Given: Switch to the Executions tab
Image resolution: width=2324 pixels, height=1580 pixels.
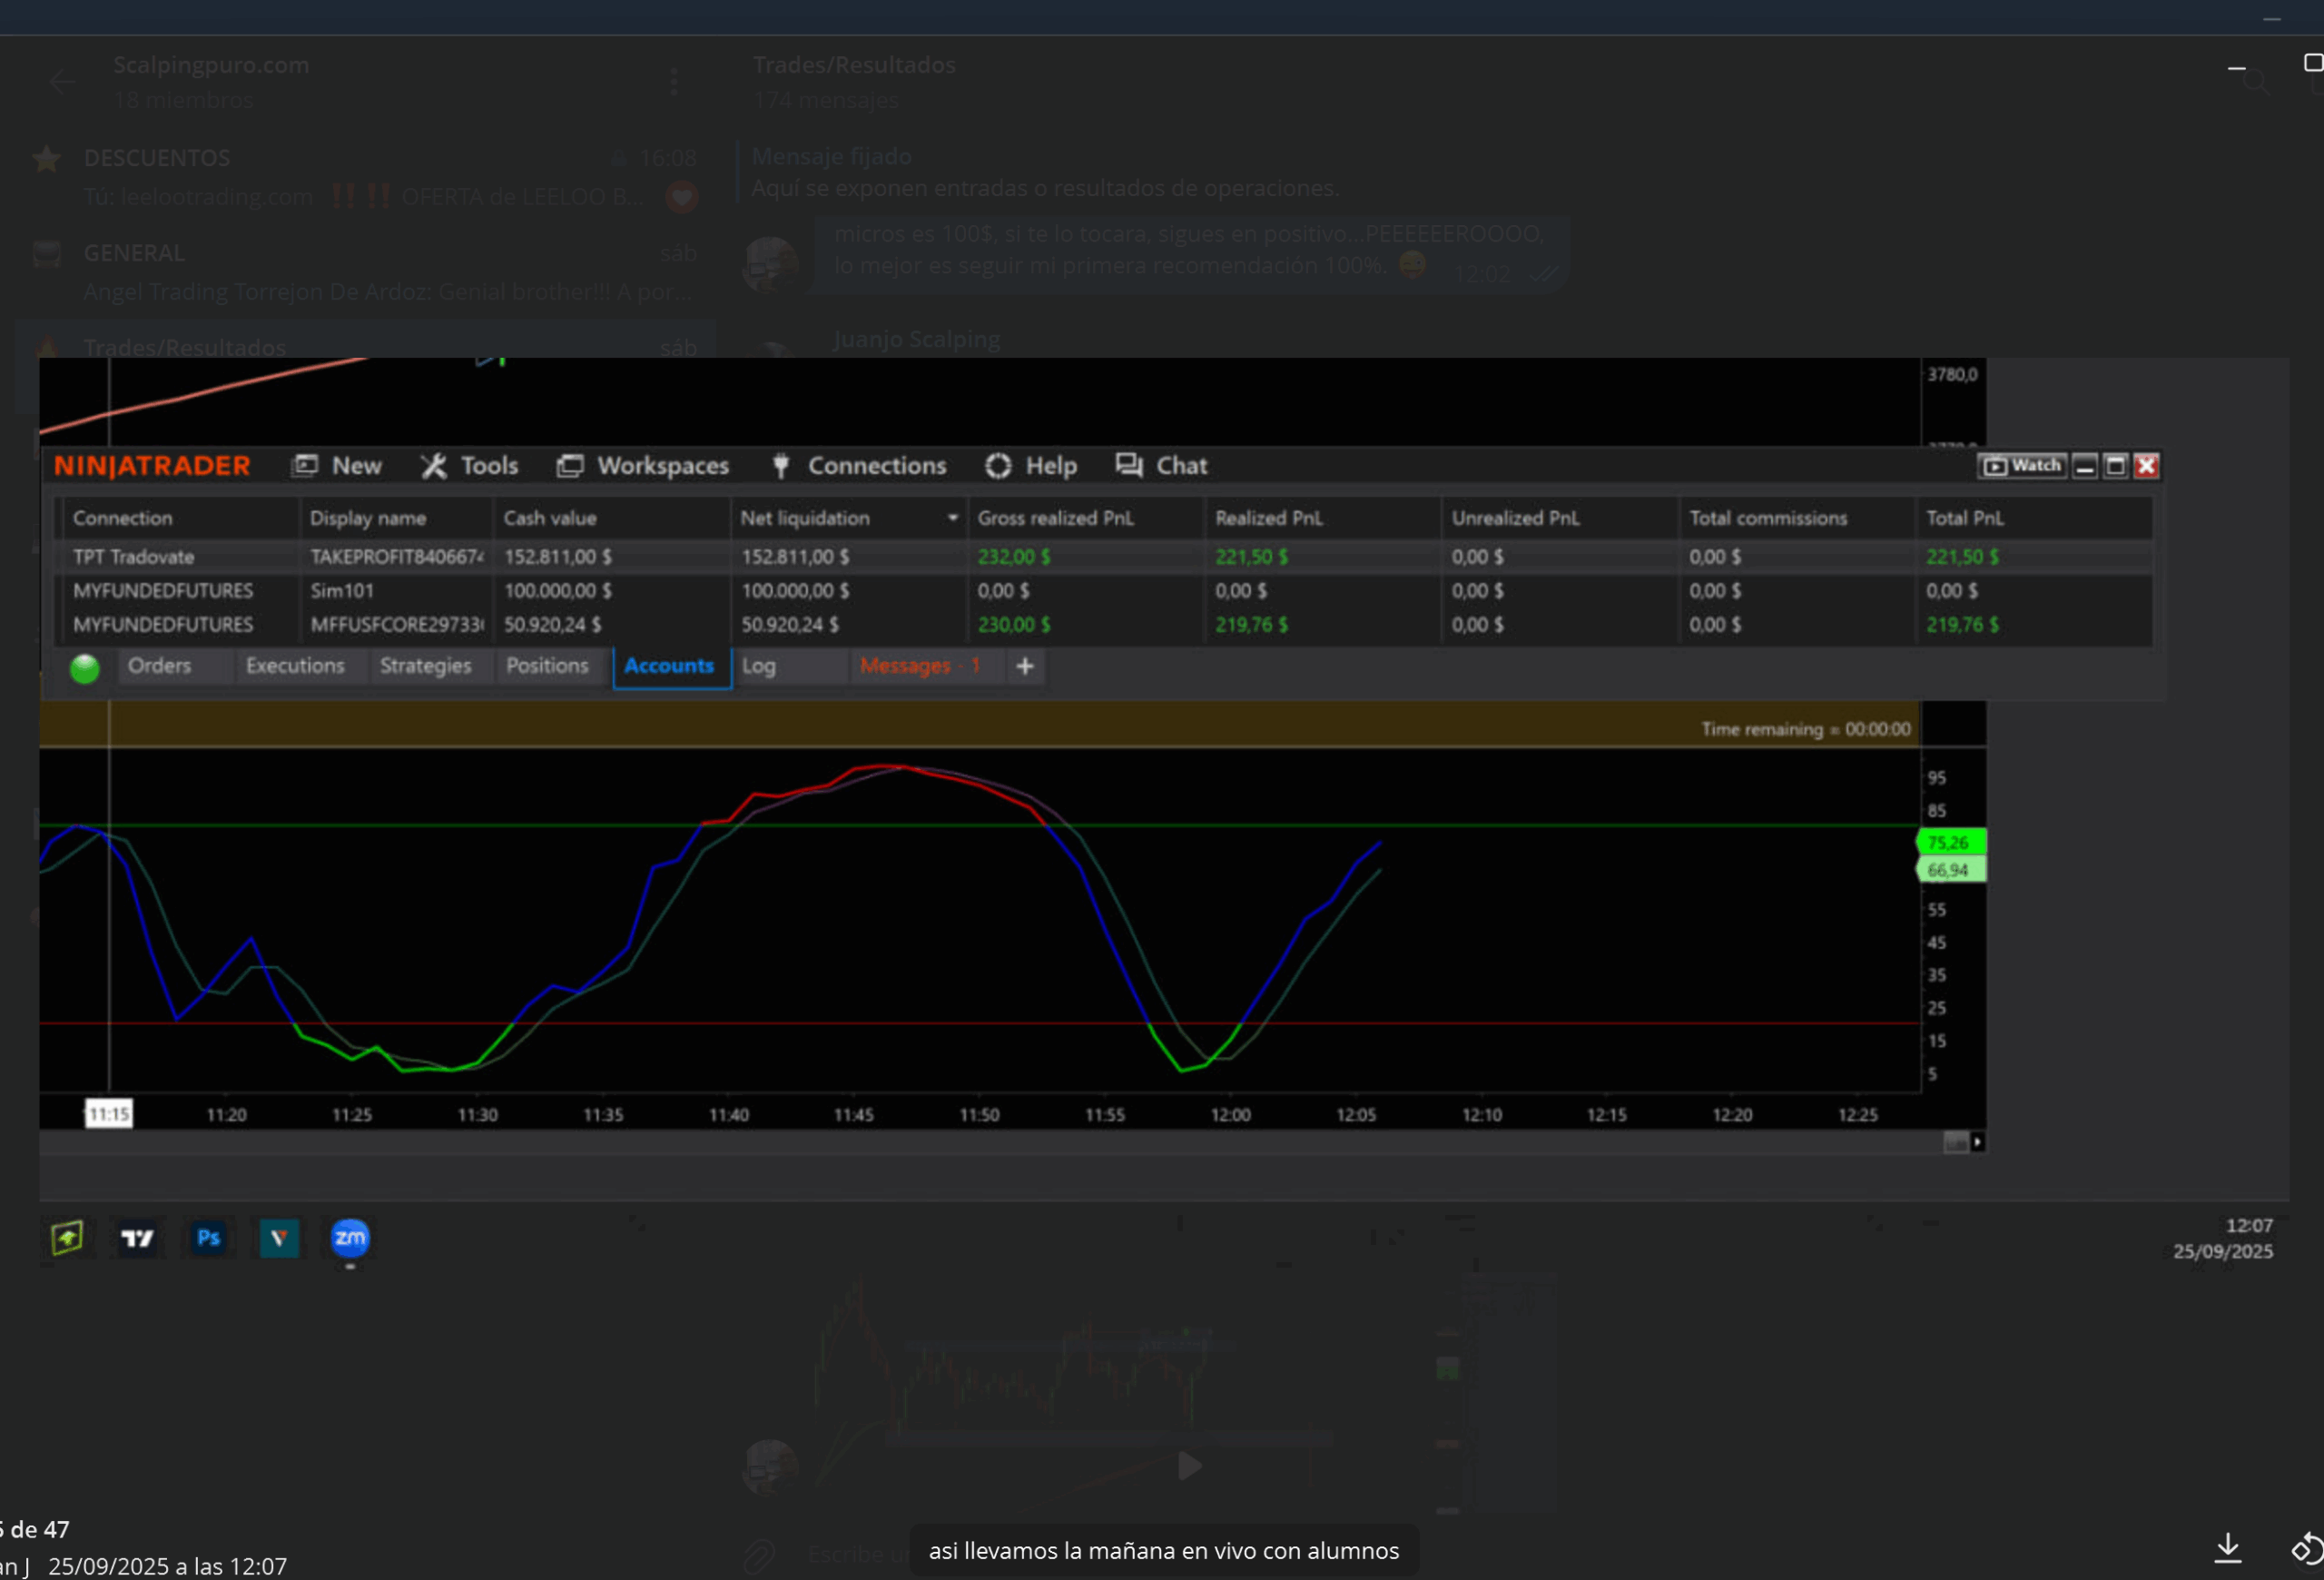Looking at the screenshot, I should pyautogui.click(x=295, y=666).
